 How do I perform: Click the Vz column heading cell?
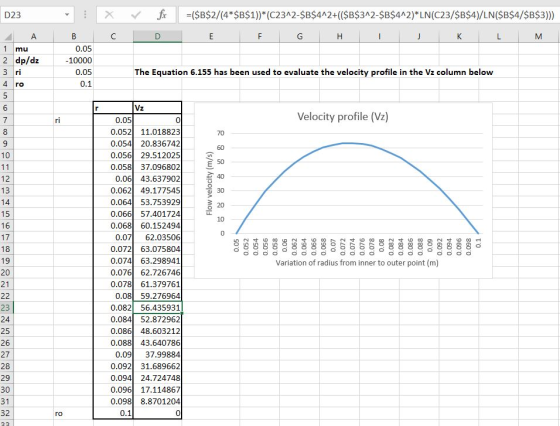coord(158,108)
